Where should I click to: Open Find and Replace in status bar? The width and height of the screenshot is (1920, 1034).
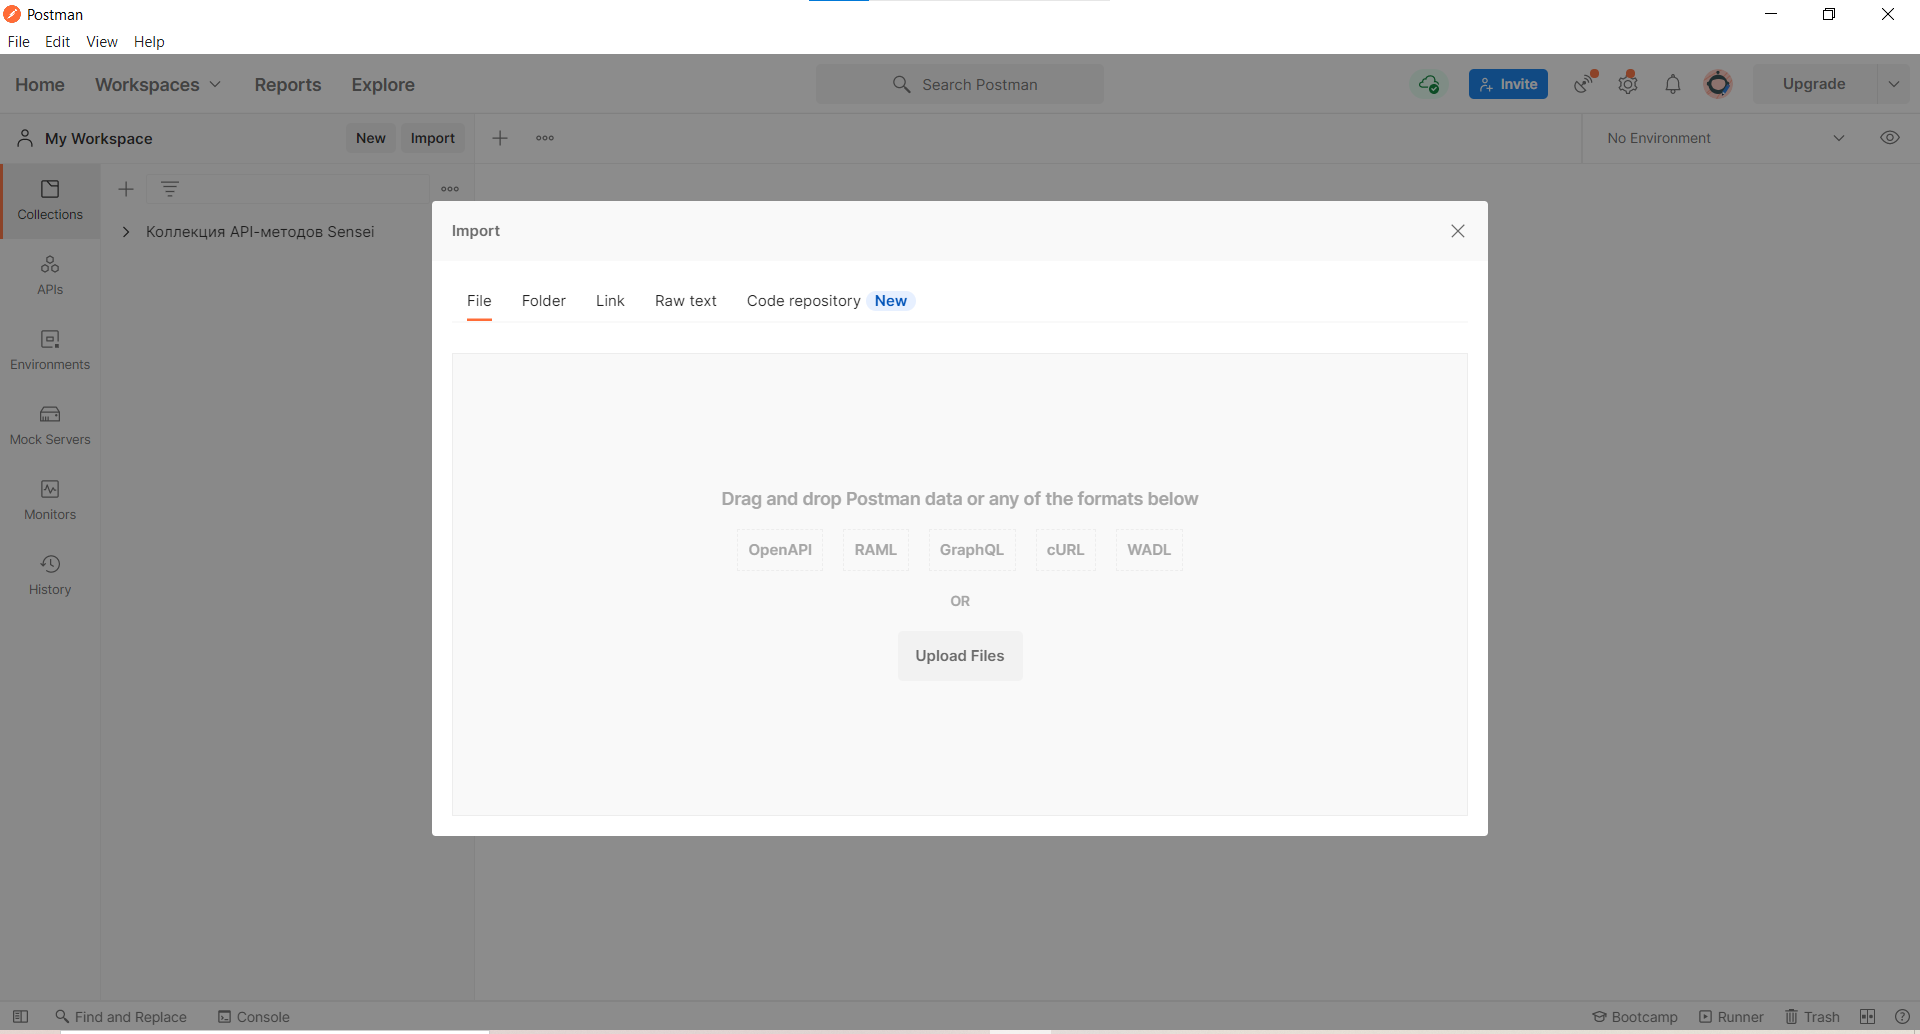click(121, 1017)
